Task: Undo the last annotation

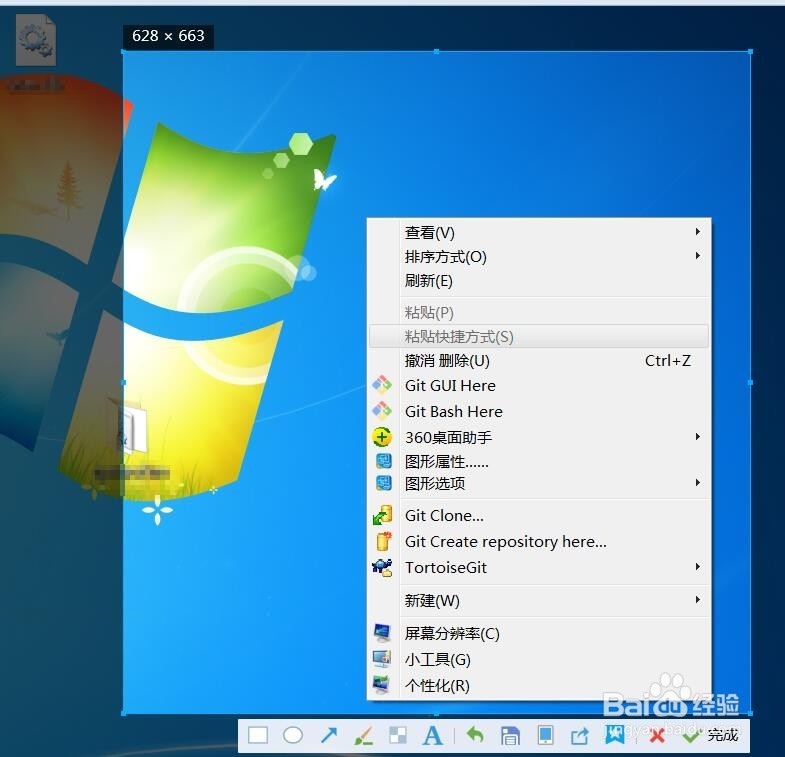Action: click(x=475, y=735)
